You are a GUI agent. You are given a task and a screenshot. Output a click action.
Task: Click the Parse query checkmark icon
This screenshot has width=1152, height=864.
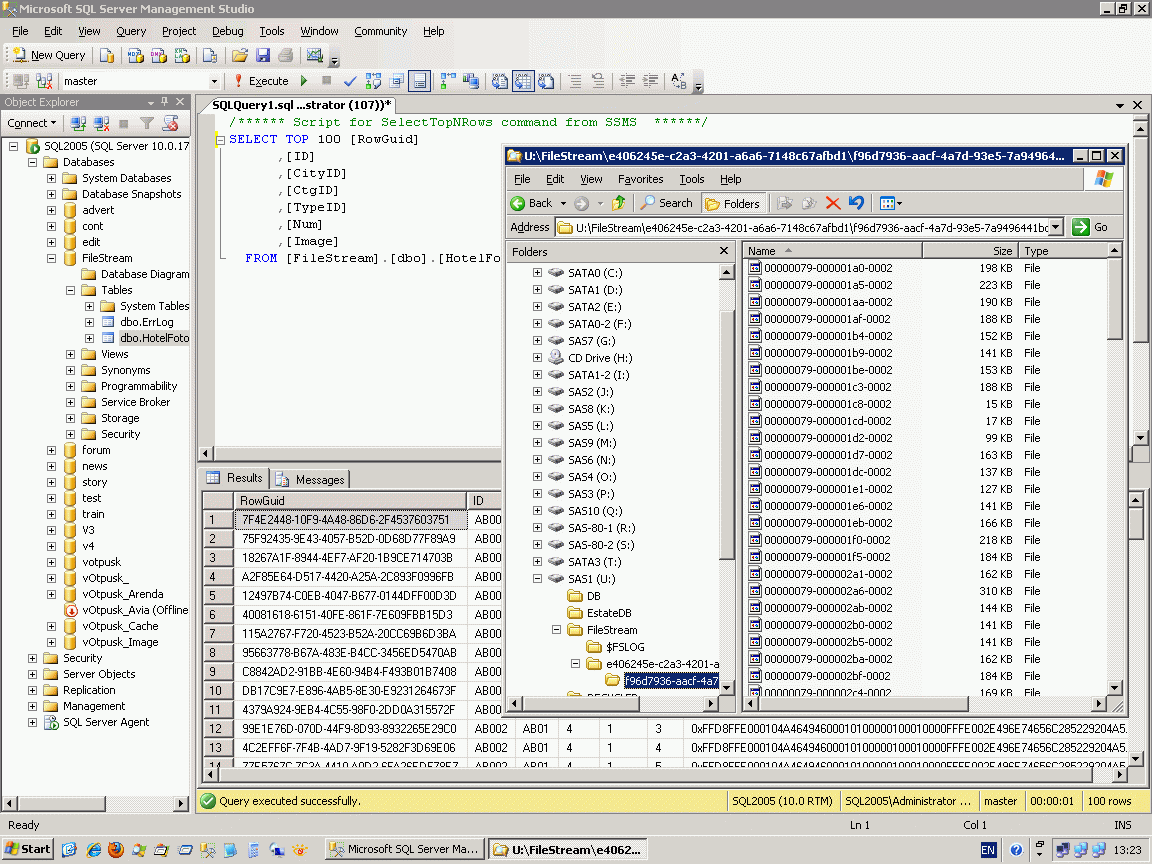(x=350, y=81)
